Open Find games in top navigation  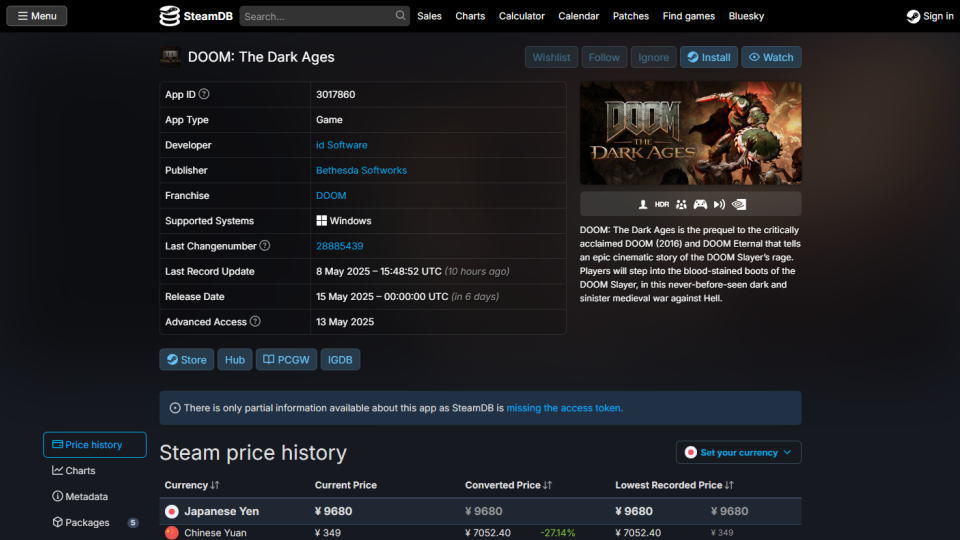(x=689, y=16)
